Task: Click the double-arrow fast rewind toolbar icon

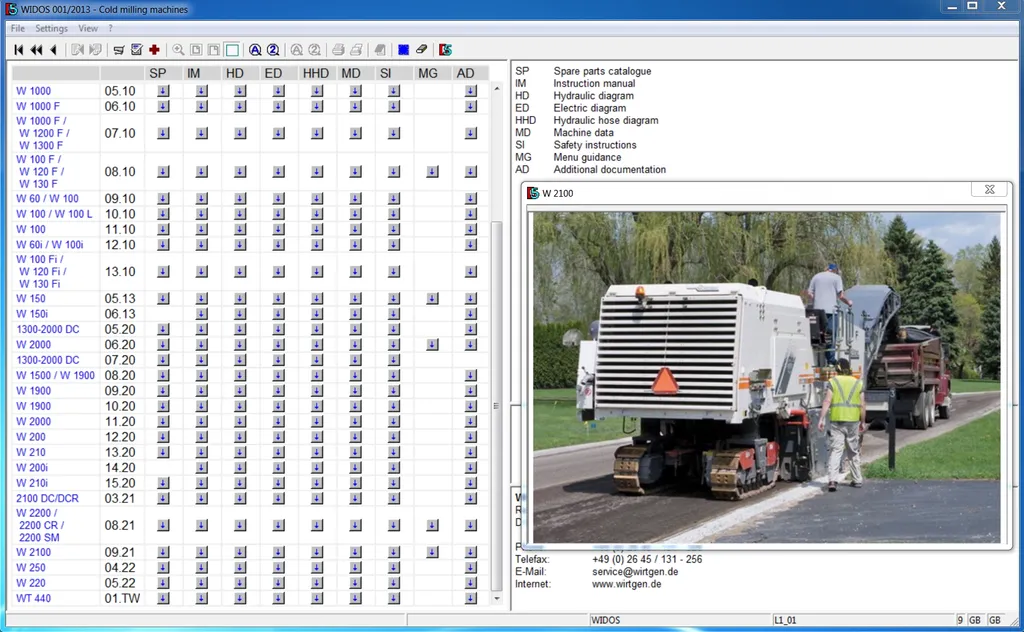Action: 37,50
